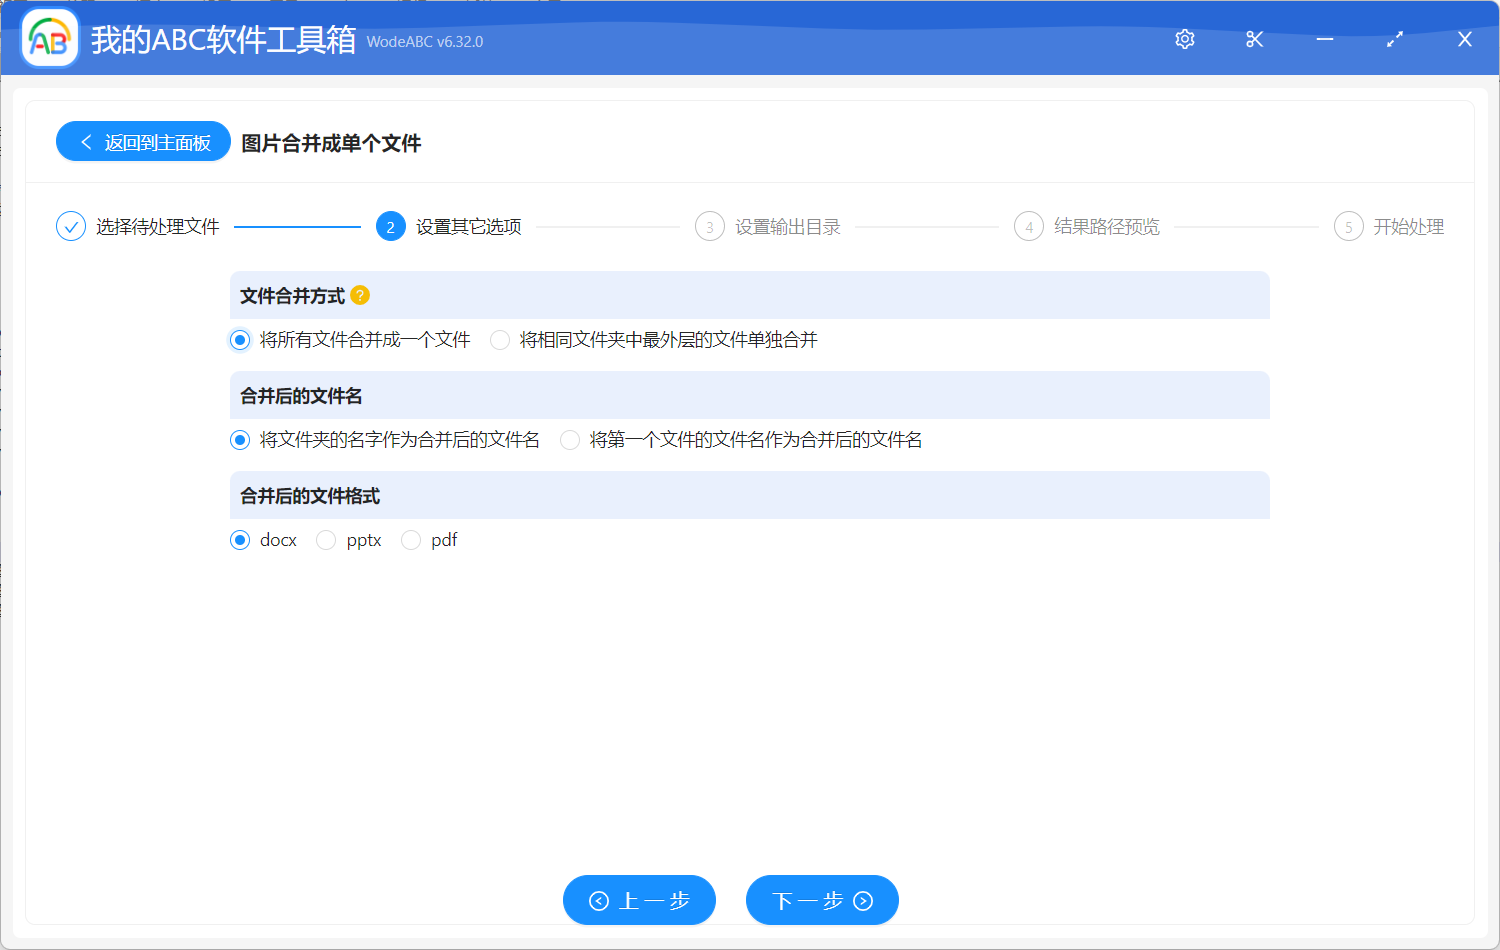Select the pdf output format
This screenshot has width=1500, height=950.
pos(411,539)
